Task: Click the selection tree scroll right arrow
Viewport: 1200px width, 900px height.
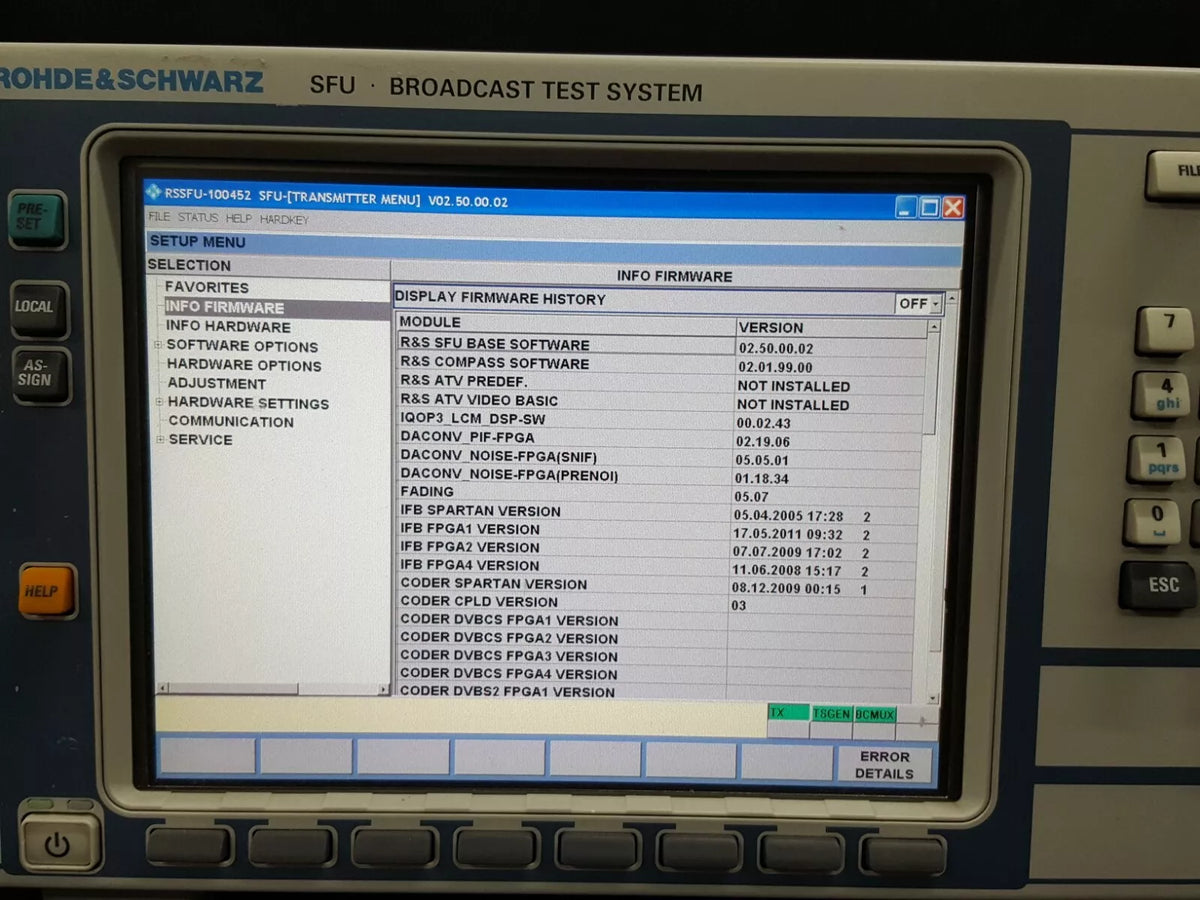Action: coord(382,690)
